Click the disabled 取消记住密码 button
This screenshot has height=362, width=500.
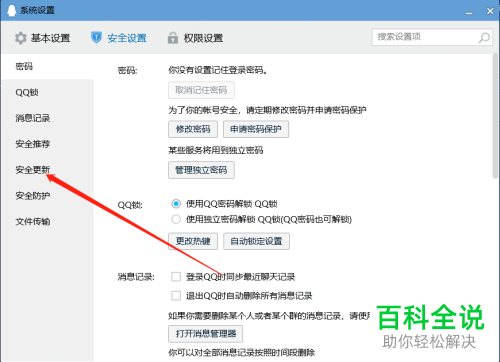(201, 90)
